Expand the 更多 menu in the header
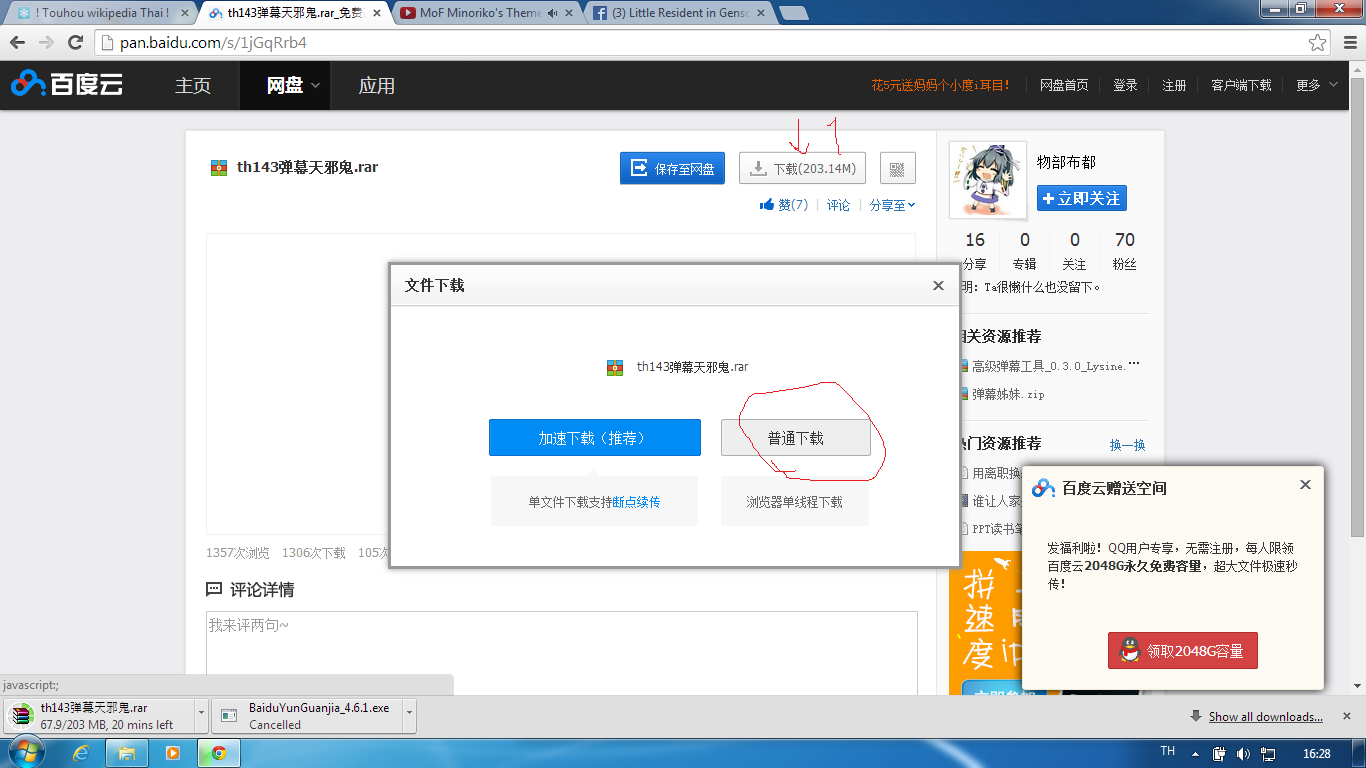Viewport: 1366px width, 768px height. (1316, 85)
